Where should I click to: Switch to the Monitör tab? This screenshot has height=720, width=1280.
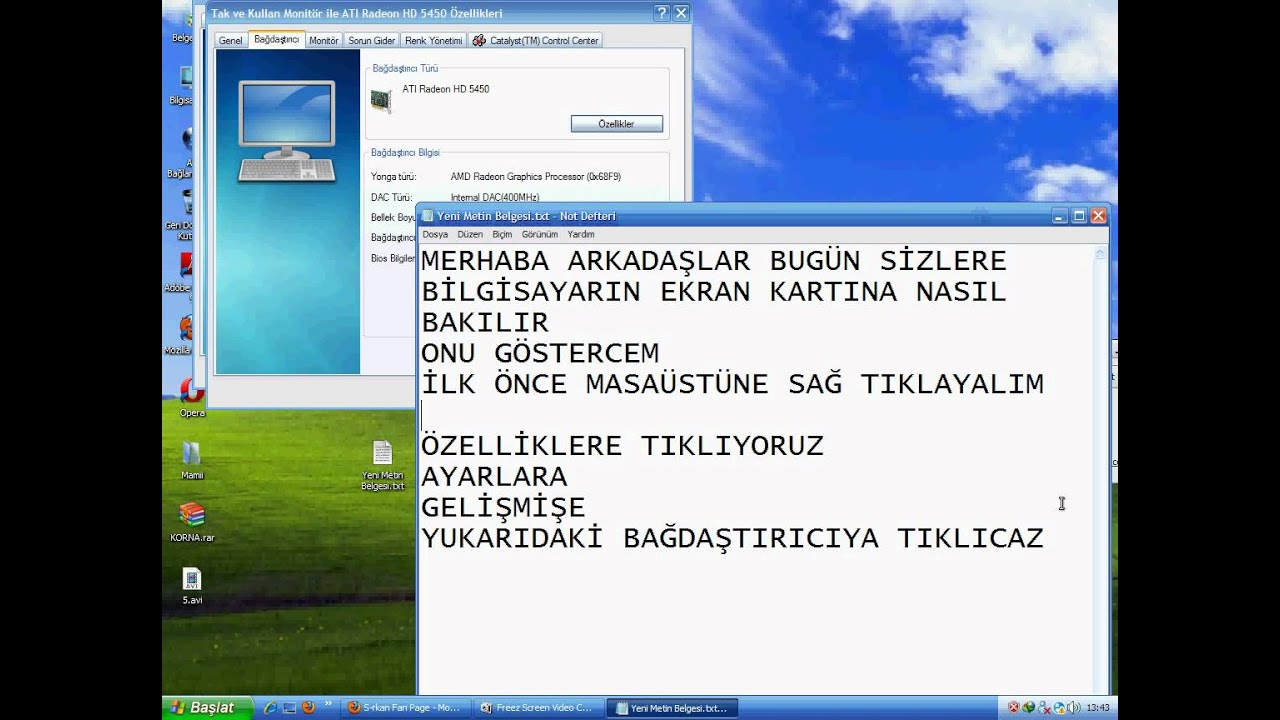coord(323,41)
